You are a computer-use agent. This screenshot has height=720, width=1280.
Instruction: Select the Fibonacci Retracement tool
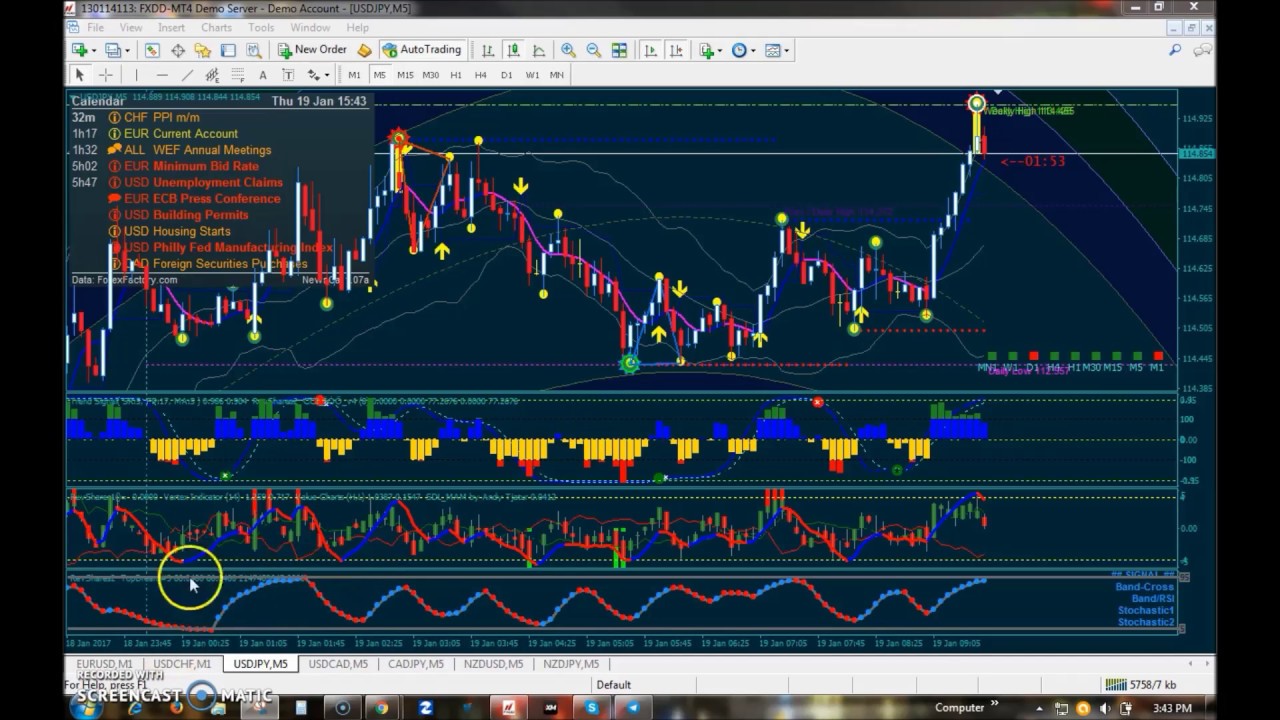pyautogui.click(x=238, y=75)
